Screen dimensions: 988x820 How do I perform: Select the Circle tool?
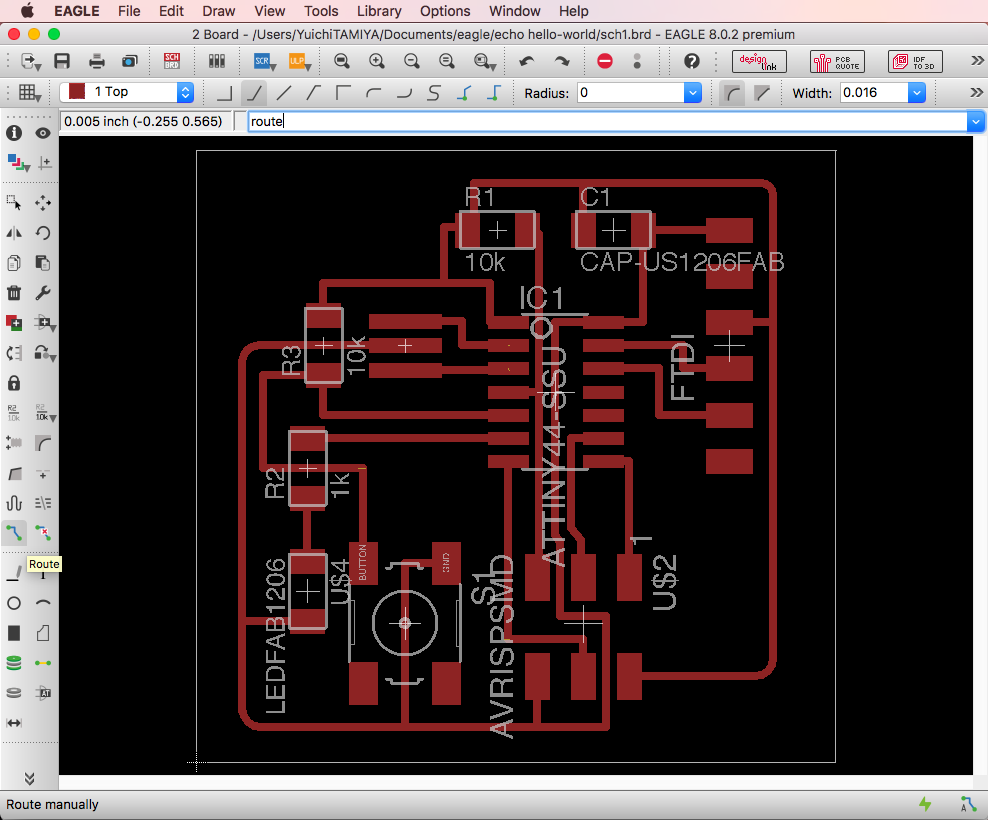14,603
